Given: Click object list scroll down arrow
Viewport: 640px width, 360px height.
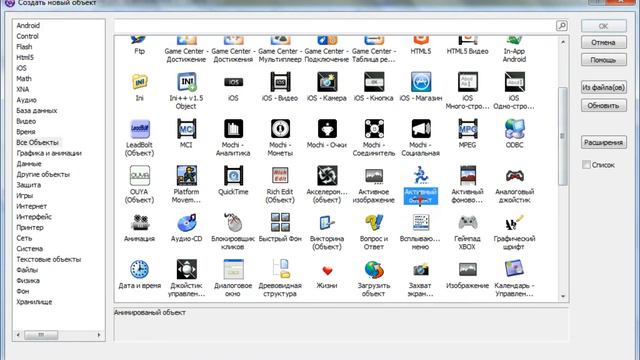Looking at the screenshot, I should coord(563,296).
